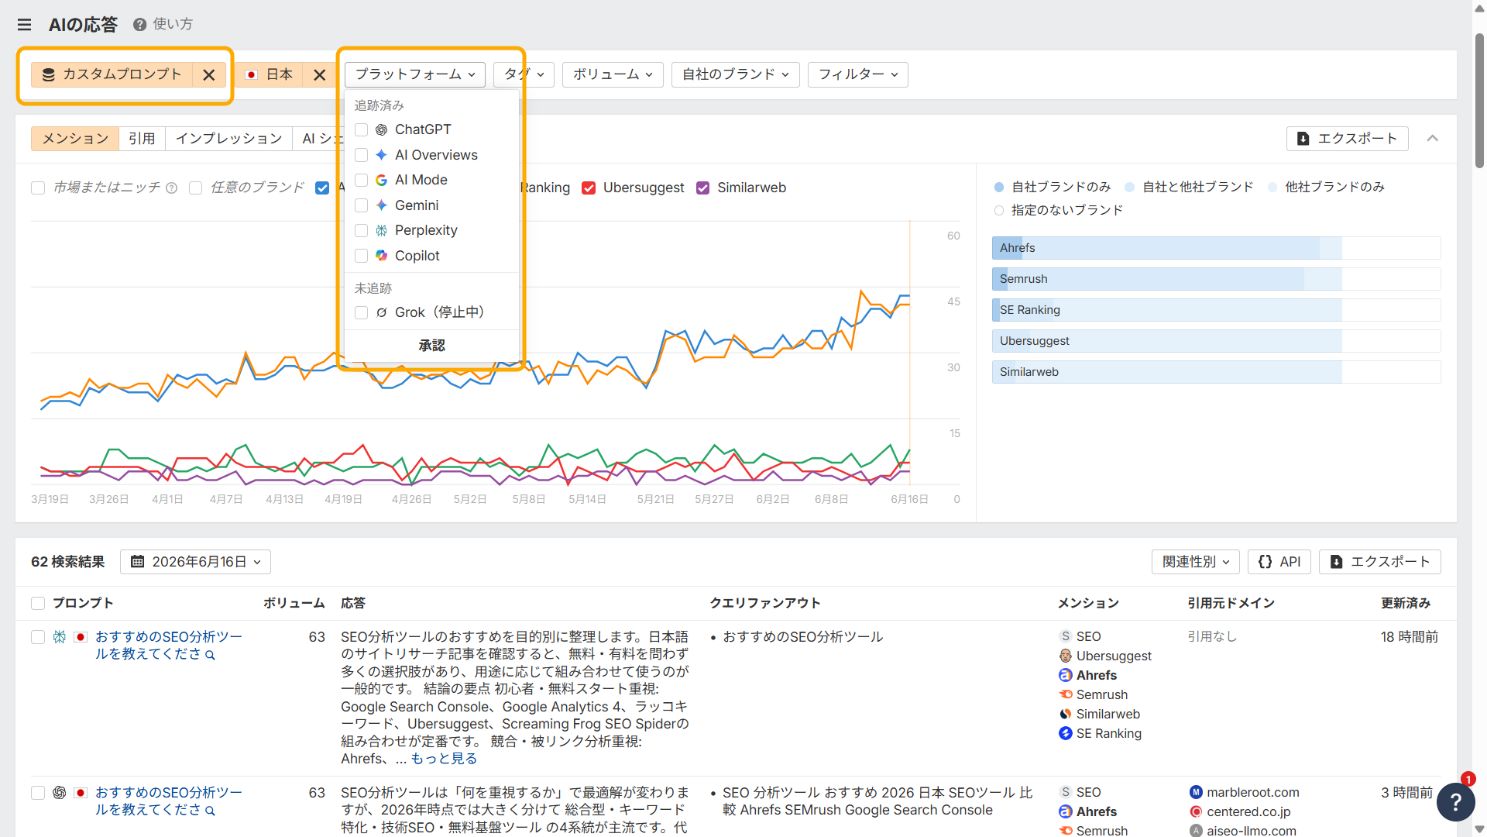Enable the 任意のブランド checkbox
1487x837 pixels.
195,188
